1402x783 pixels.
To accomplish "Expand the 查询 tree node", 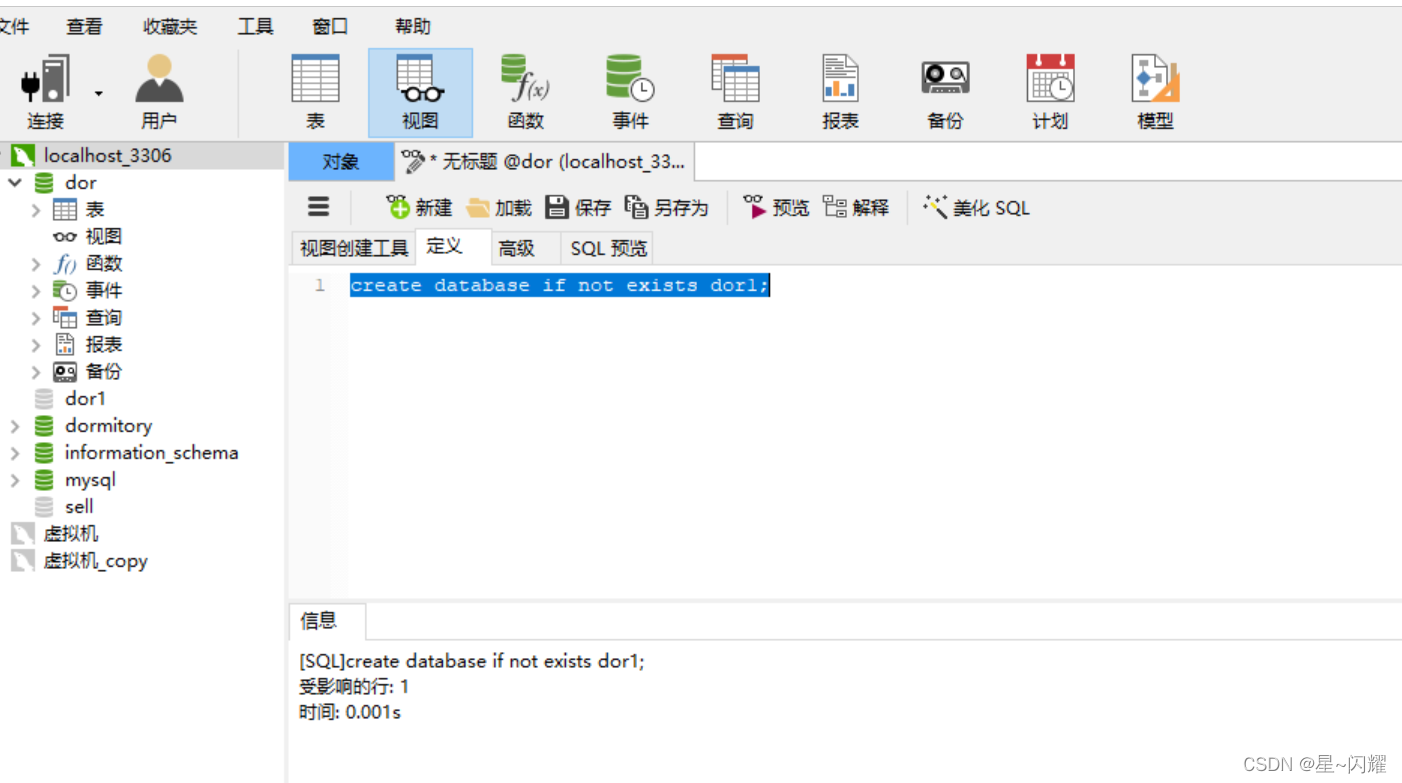I will point(36,317).
